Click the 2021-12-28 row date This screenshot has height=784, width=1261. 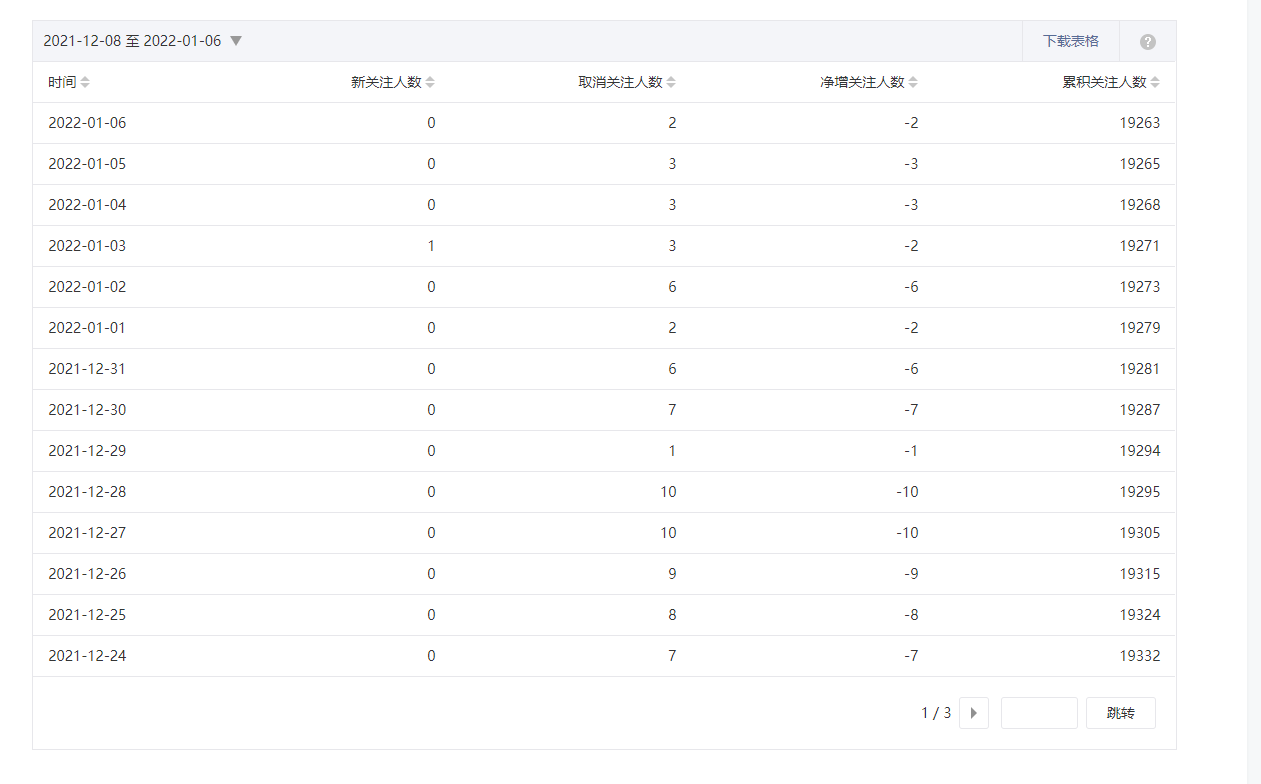[87, 492]
